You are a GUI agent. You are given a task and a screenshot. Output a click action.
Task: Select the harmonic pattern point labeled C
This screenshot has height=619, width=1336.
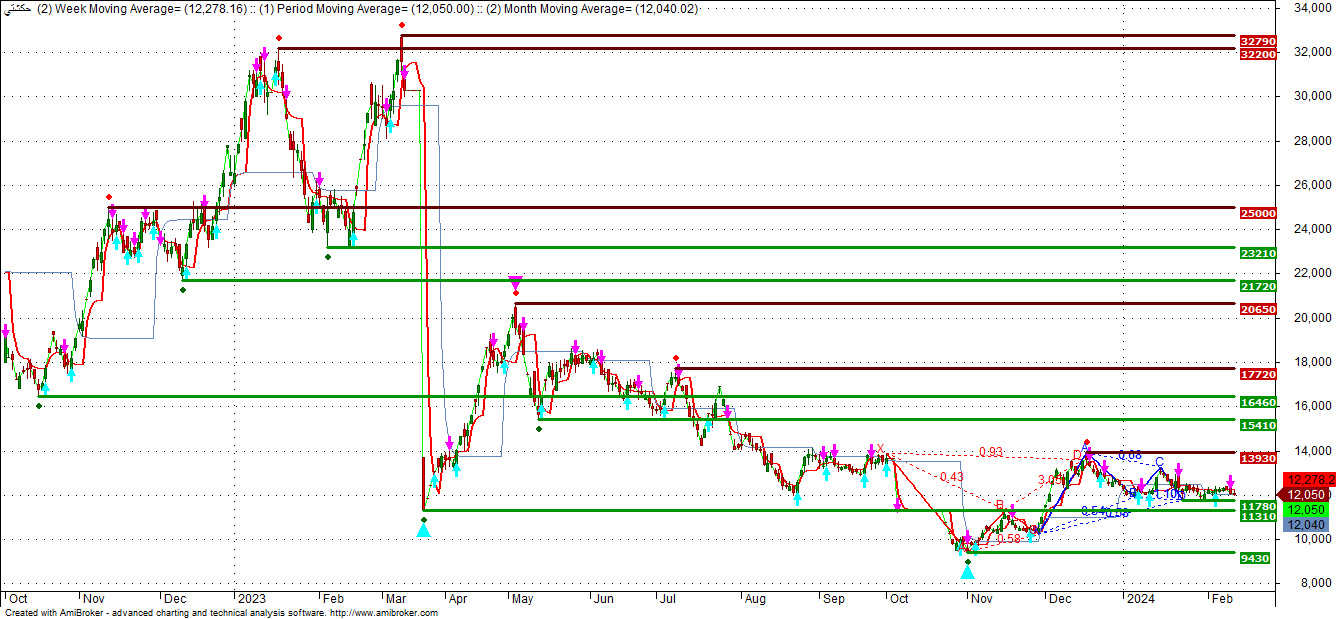pyautogui.click(x=1159, y=461)
